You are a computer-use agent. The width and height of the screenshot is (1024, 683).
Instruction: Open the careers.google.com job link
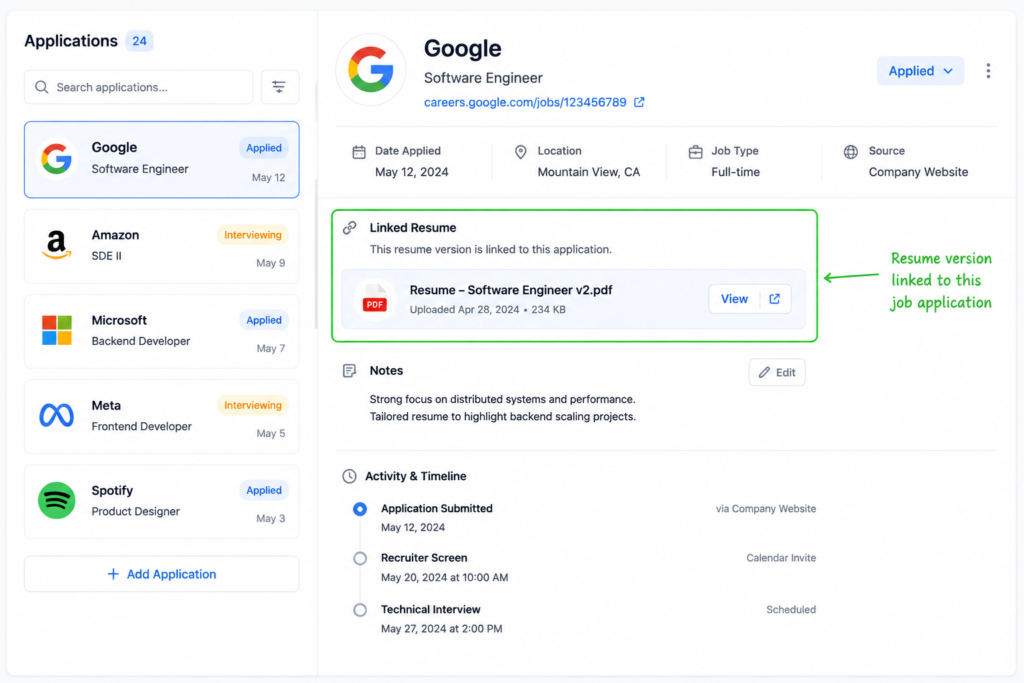point(525,102)
